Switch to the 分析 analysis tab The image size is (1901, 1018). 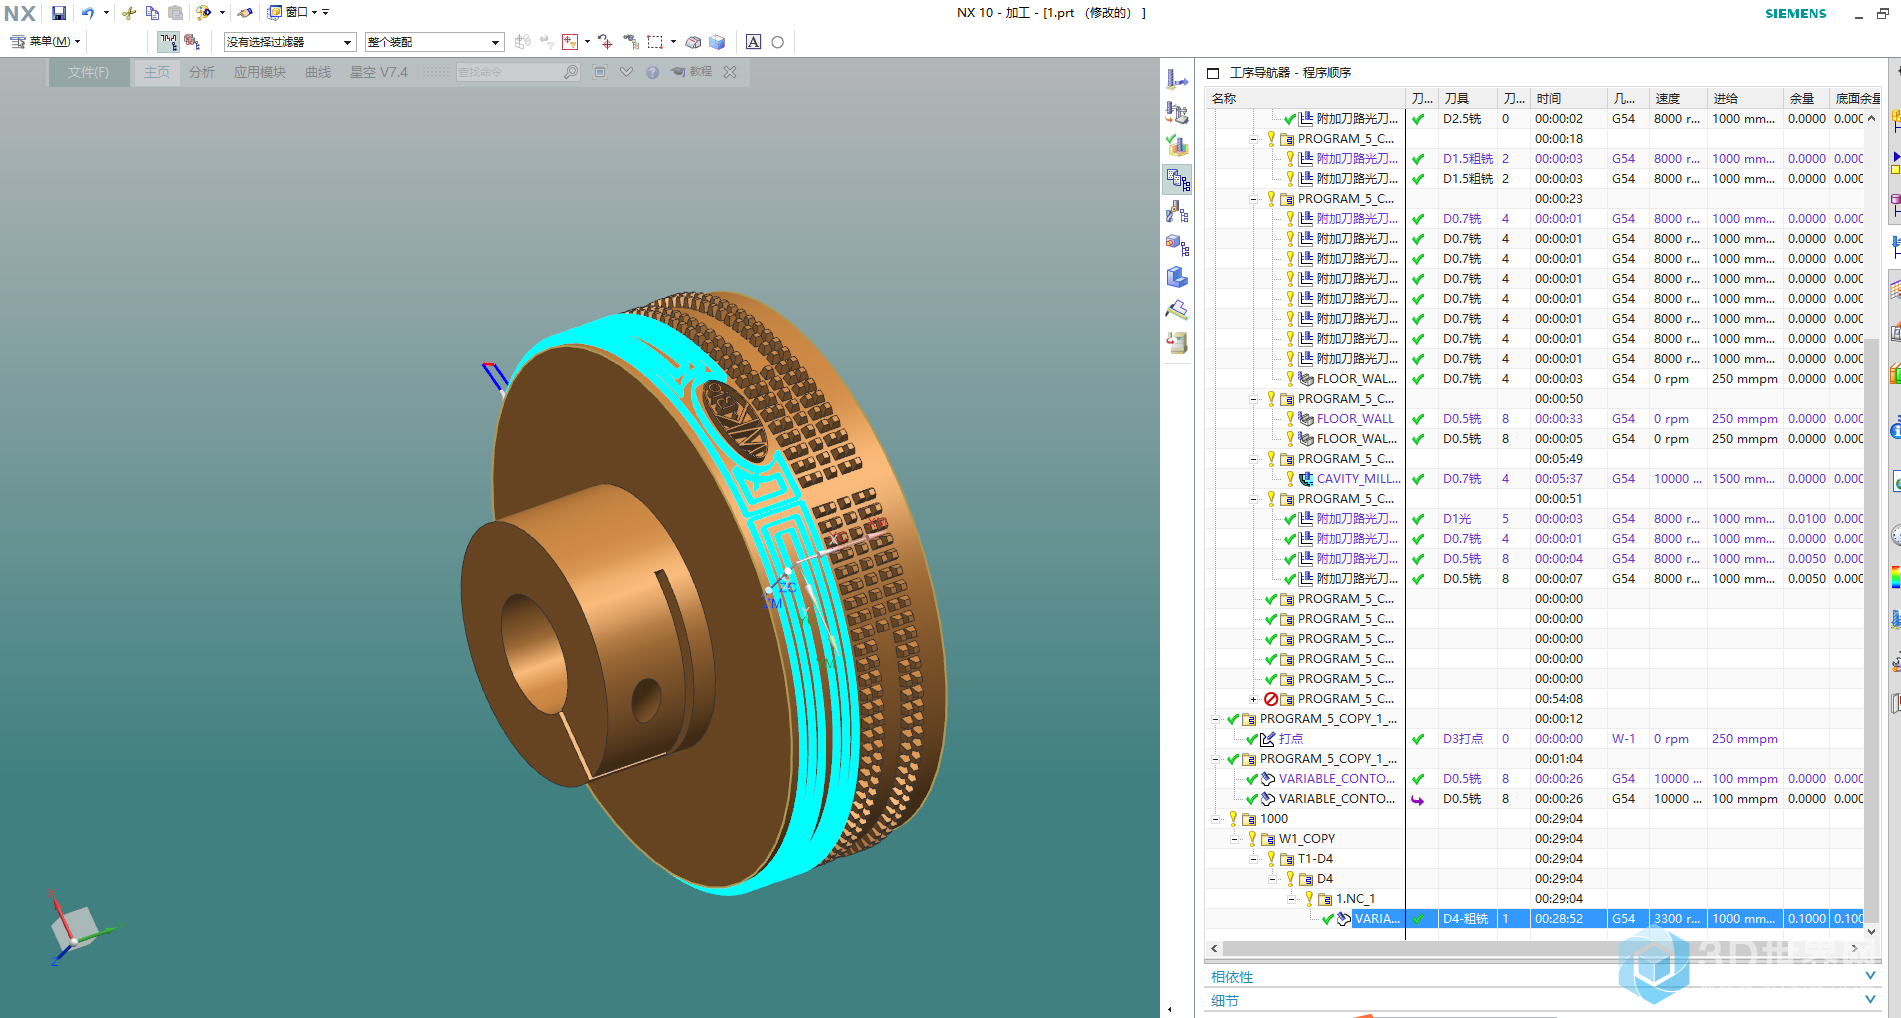point(202,72)
